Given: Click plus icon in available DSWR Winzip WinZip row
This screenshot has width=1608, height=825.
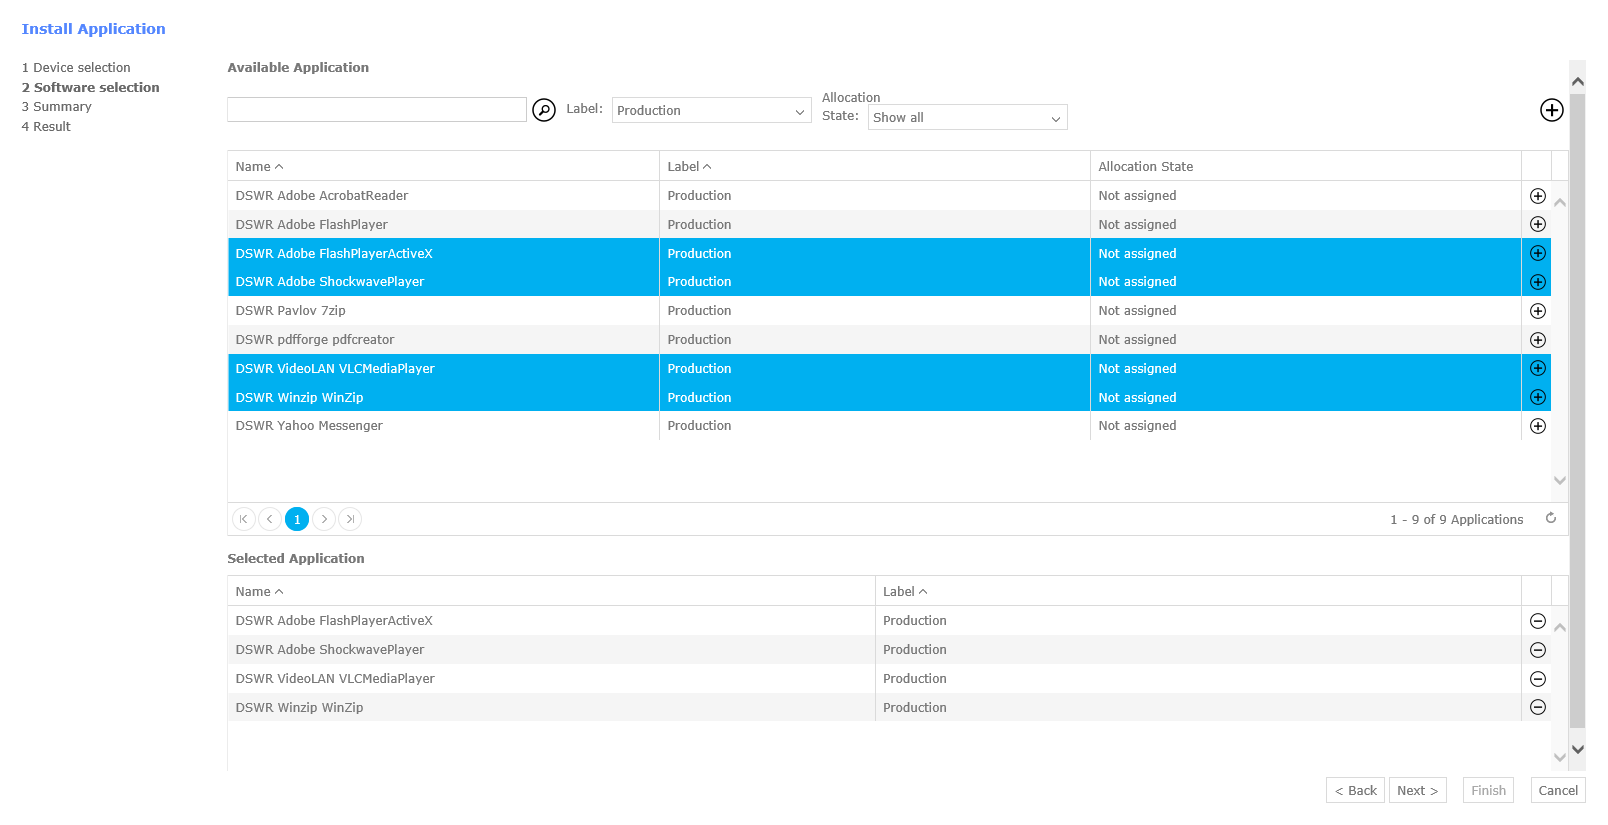Looking at the screenshot, I should pyautogui.click(x=1538, y=397).
